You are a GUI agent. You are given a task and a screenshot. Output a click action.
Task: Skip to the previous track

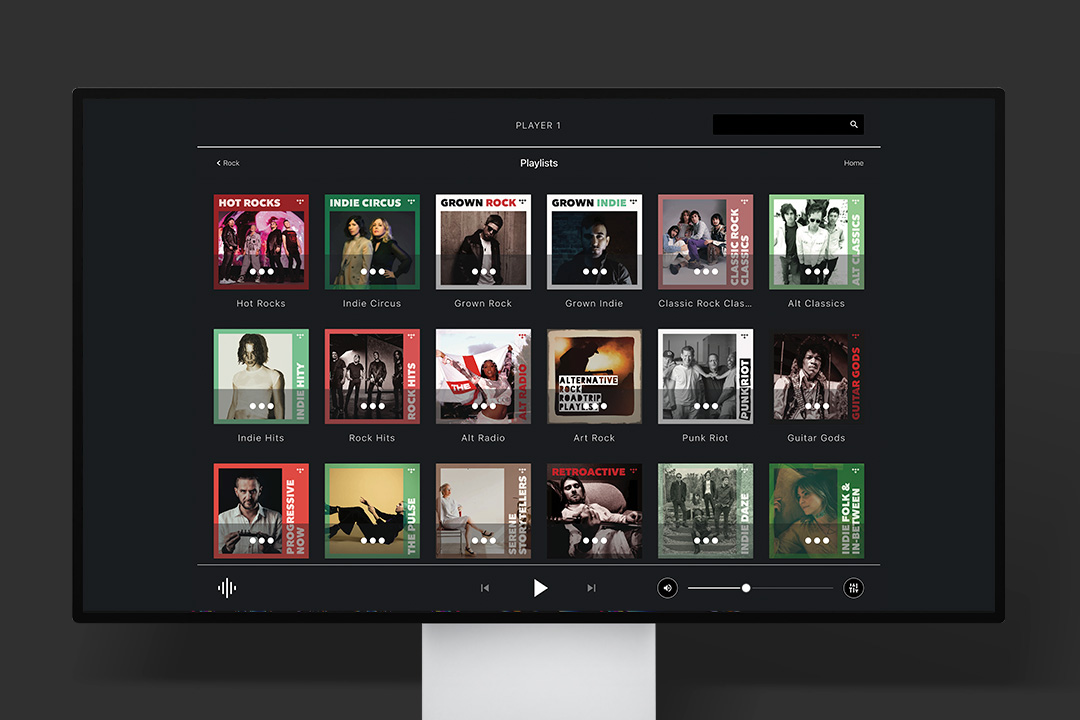click(x=485, y=588)
